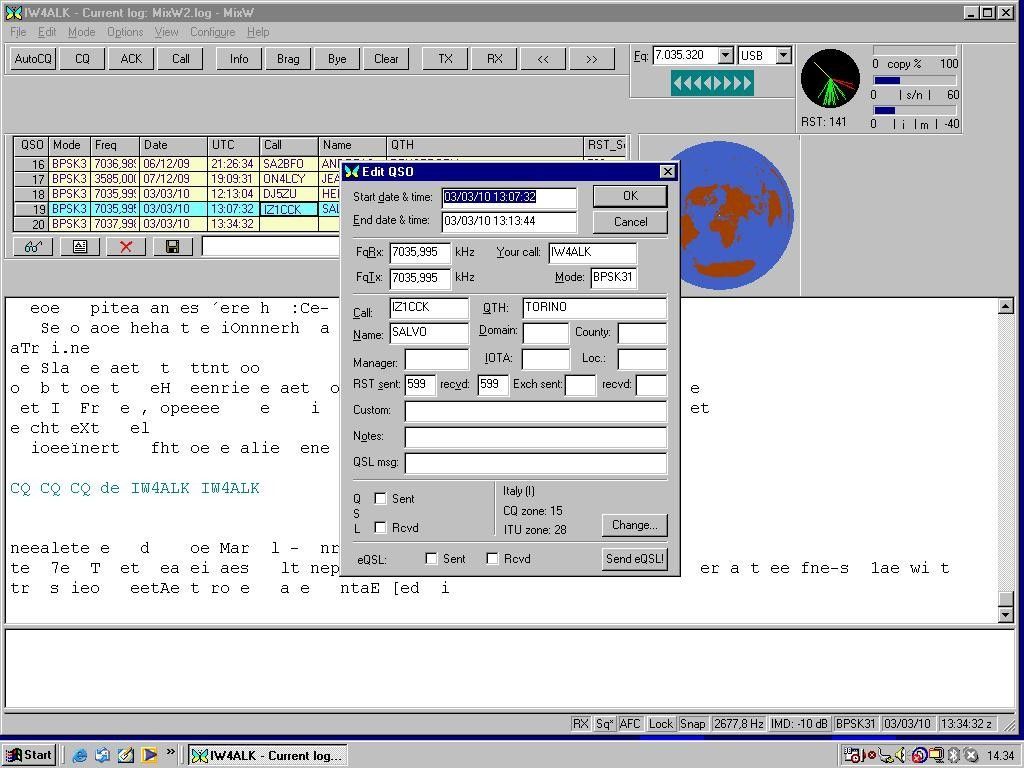
Task: Click the Brag macro button
Action: point(288,59)
